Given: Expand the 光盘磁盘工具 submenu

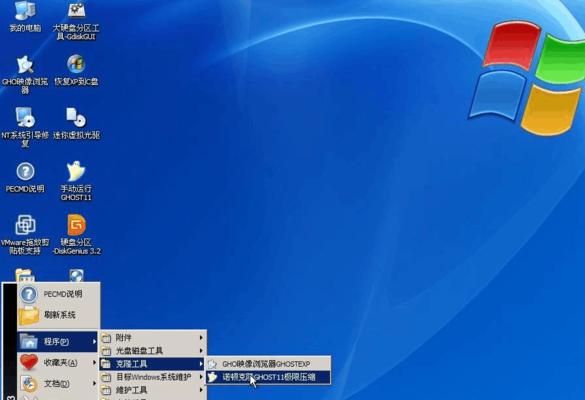Looking at the screenshot, I should point(153,351).
